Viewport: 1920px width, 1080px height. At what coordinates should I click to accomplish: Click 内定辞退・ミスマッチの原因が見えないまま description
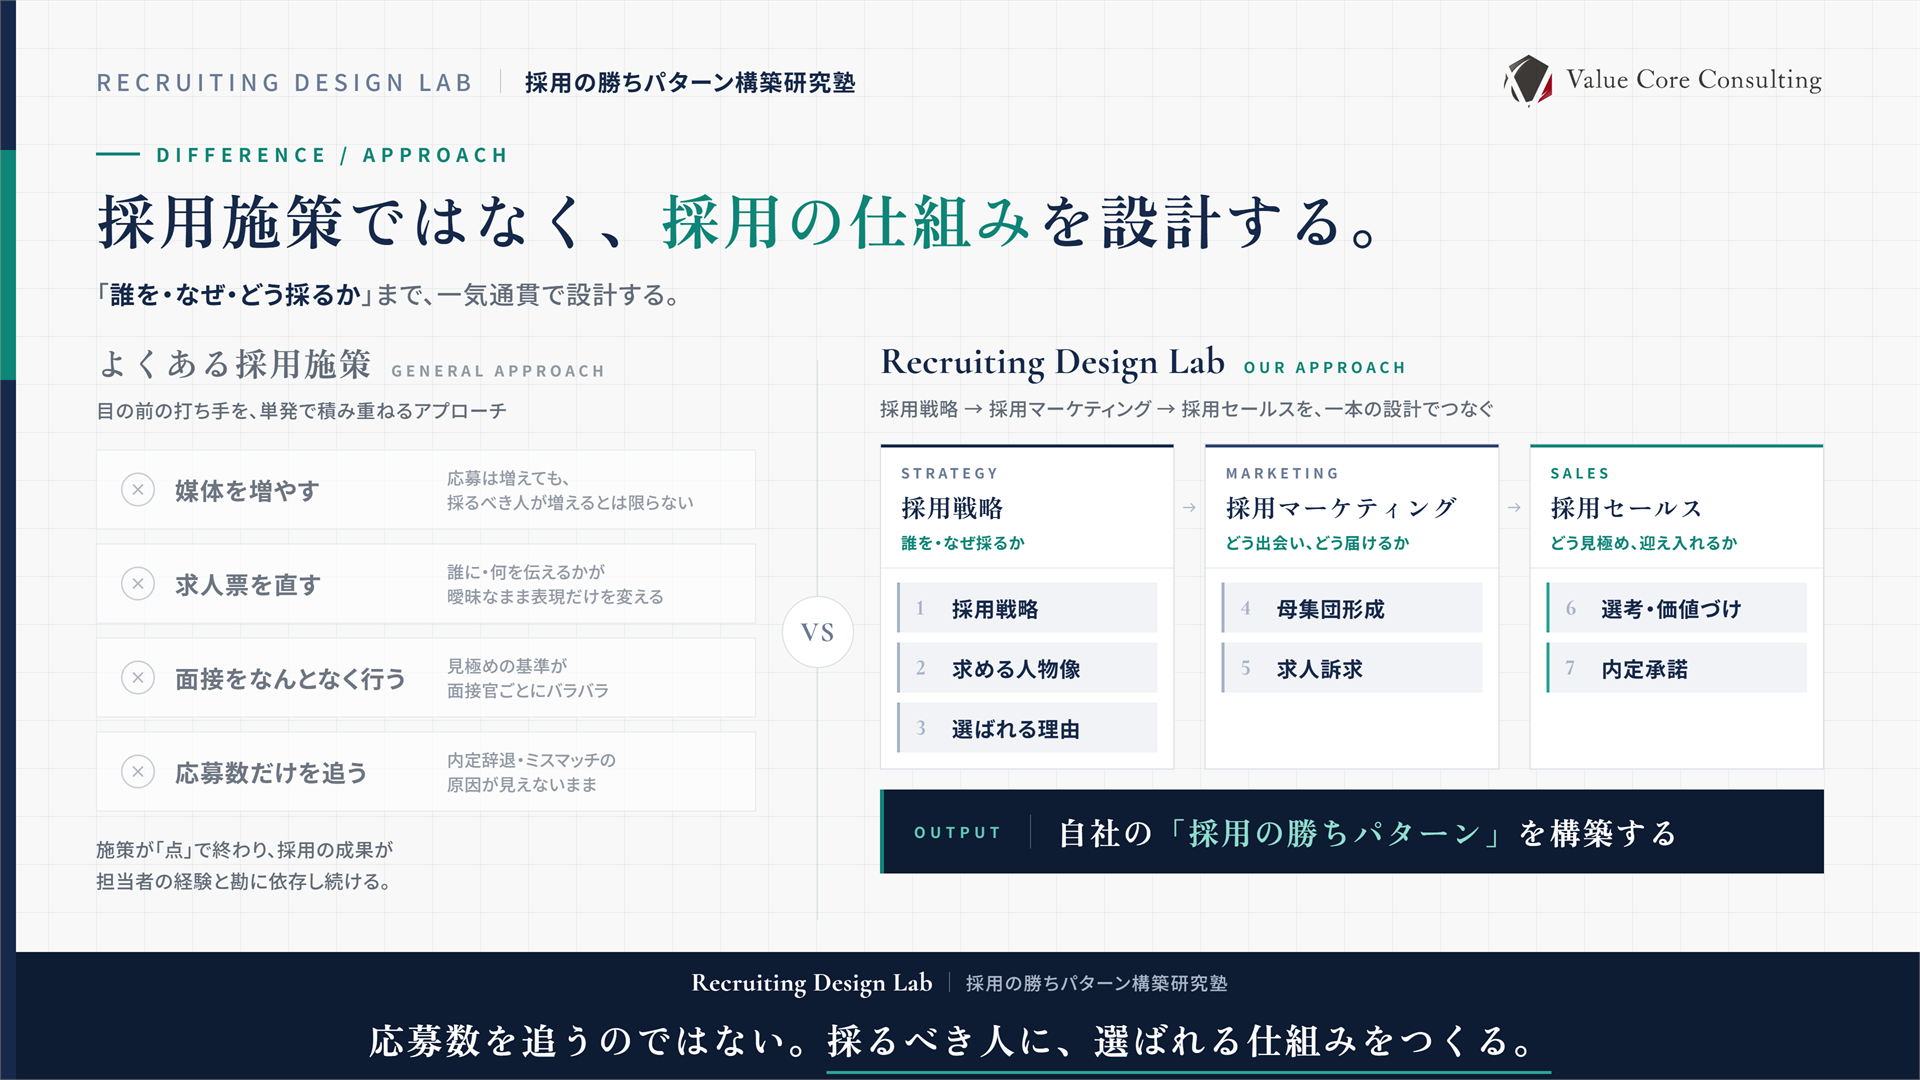coord(531,772)
